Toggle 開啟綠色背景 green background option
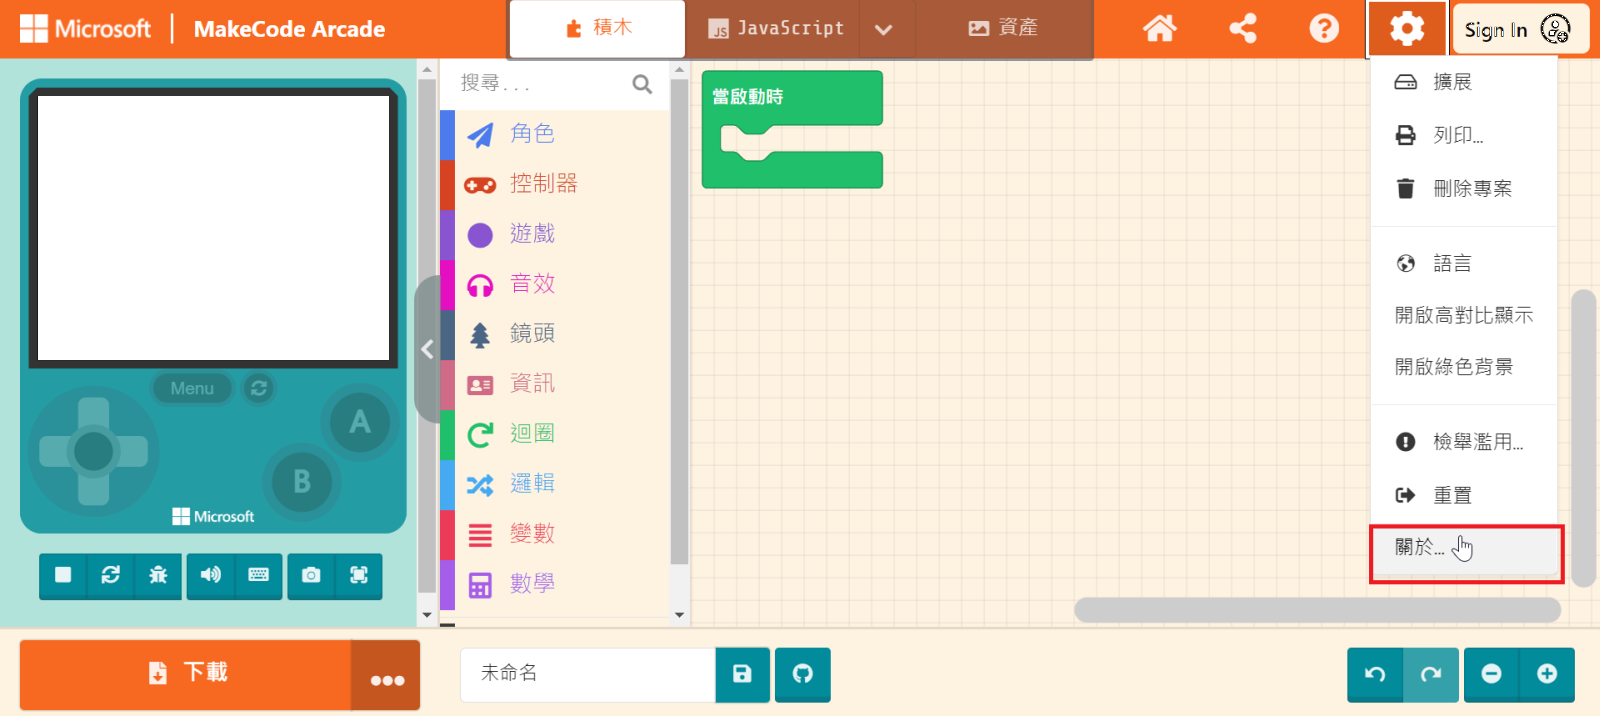This screenshot has width=1600, height=716. click(1464, 367)
